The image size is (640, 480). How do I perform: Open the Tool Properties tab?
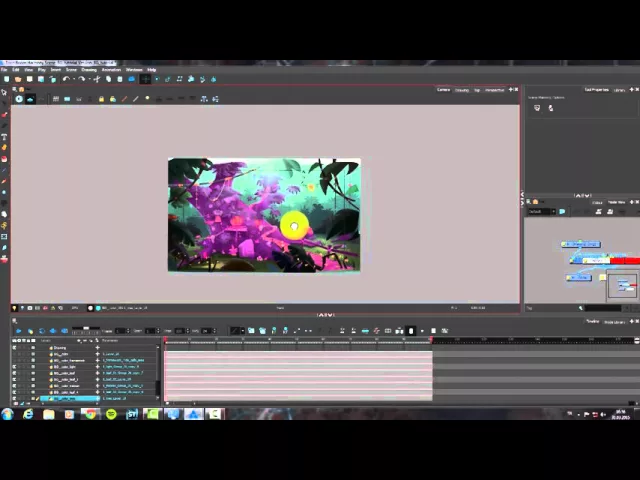[596, 90]
